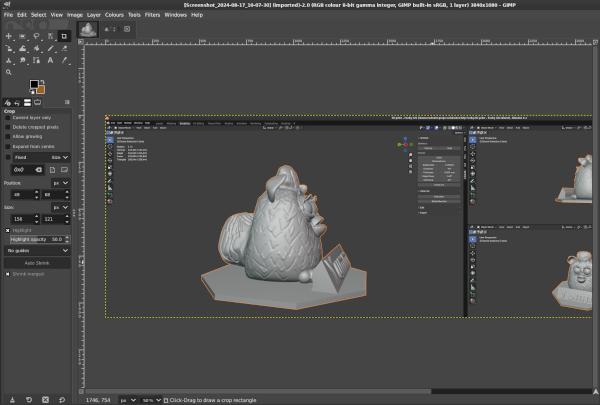Open the tool options dock menu button
Viewport: 600px width, 405px height.
[67, 102]
